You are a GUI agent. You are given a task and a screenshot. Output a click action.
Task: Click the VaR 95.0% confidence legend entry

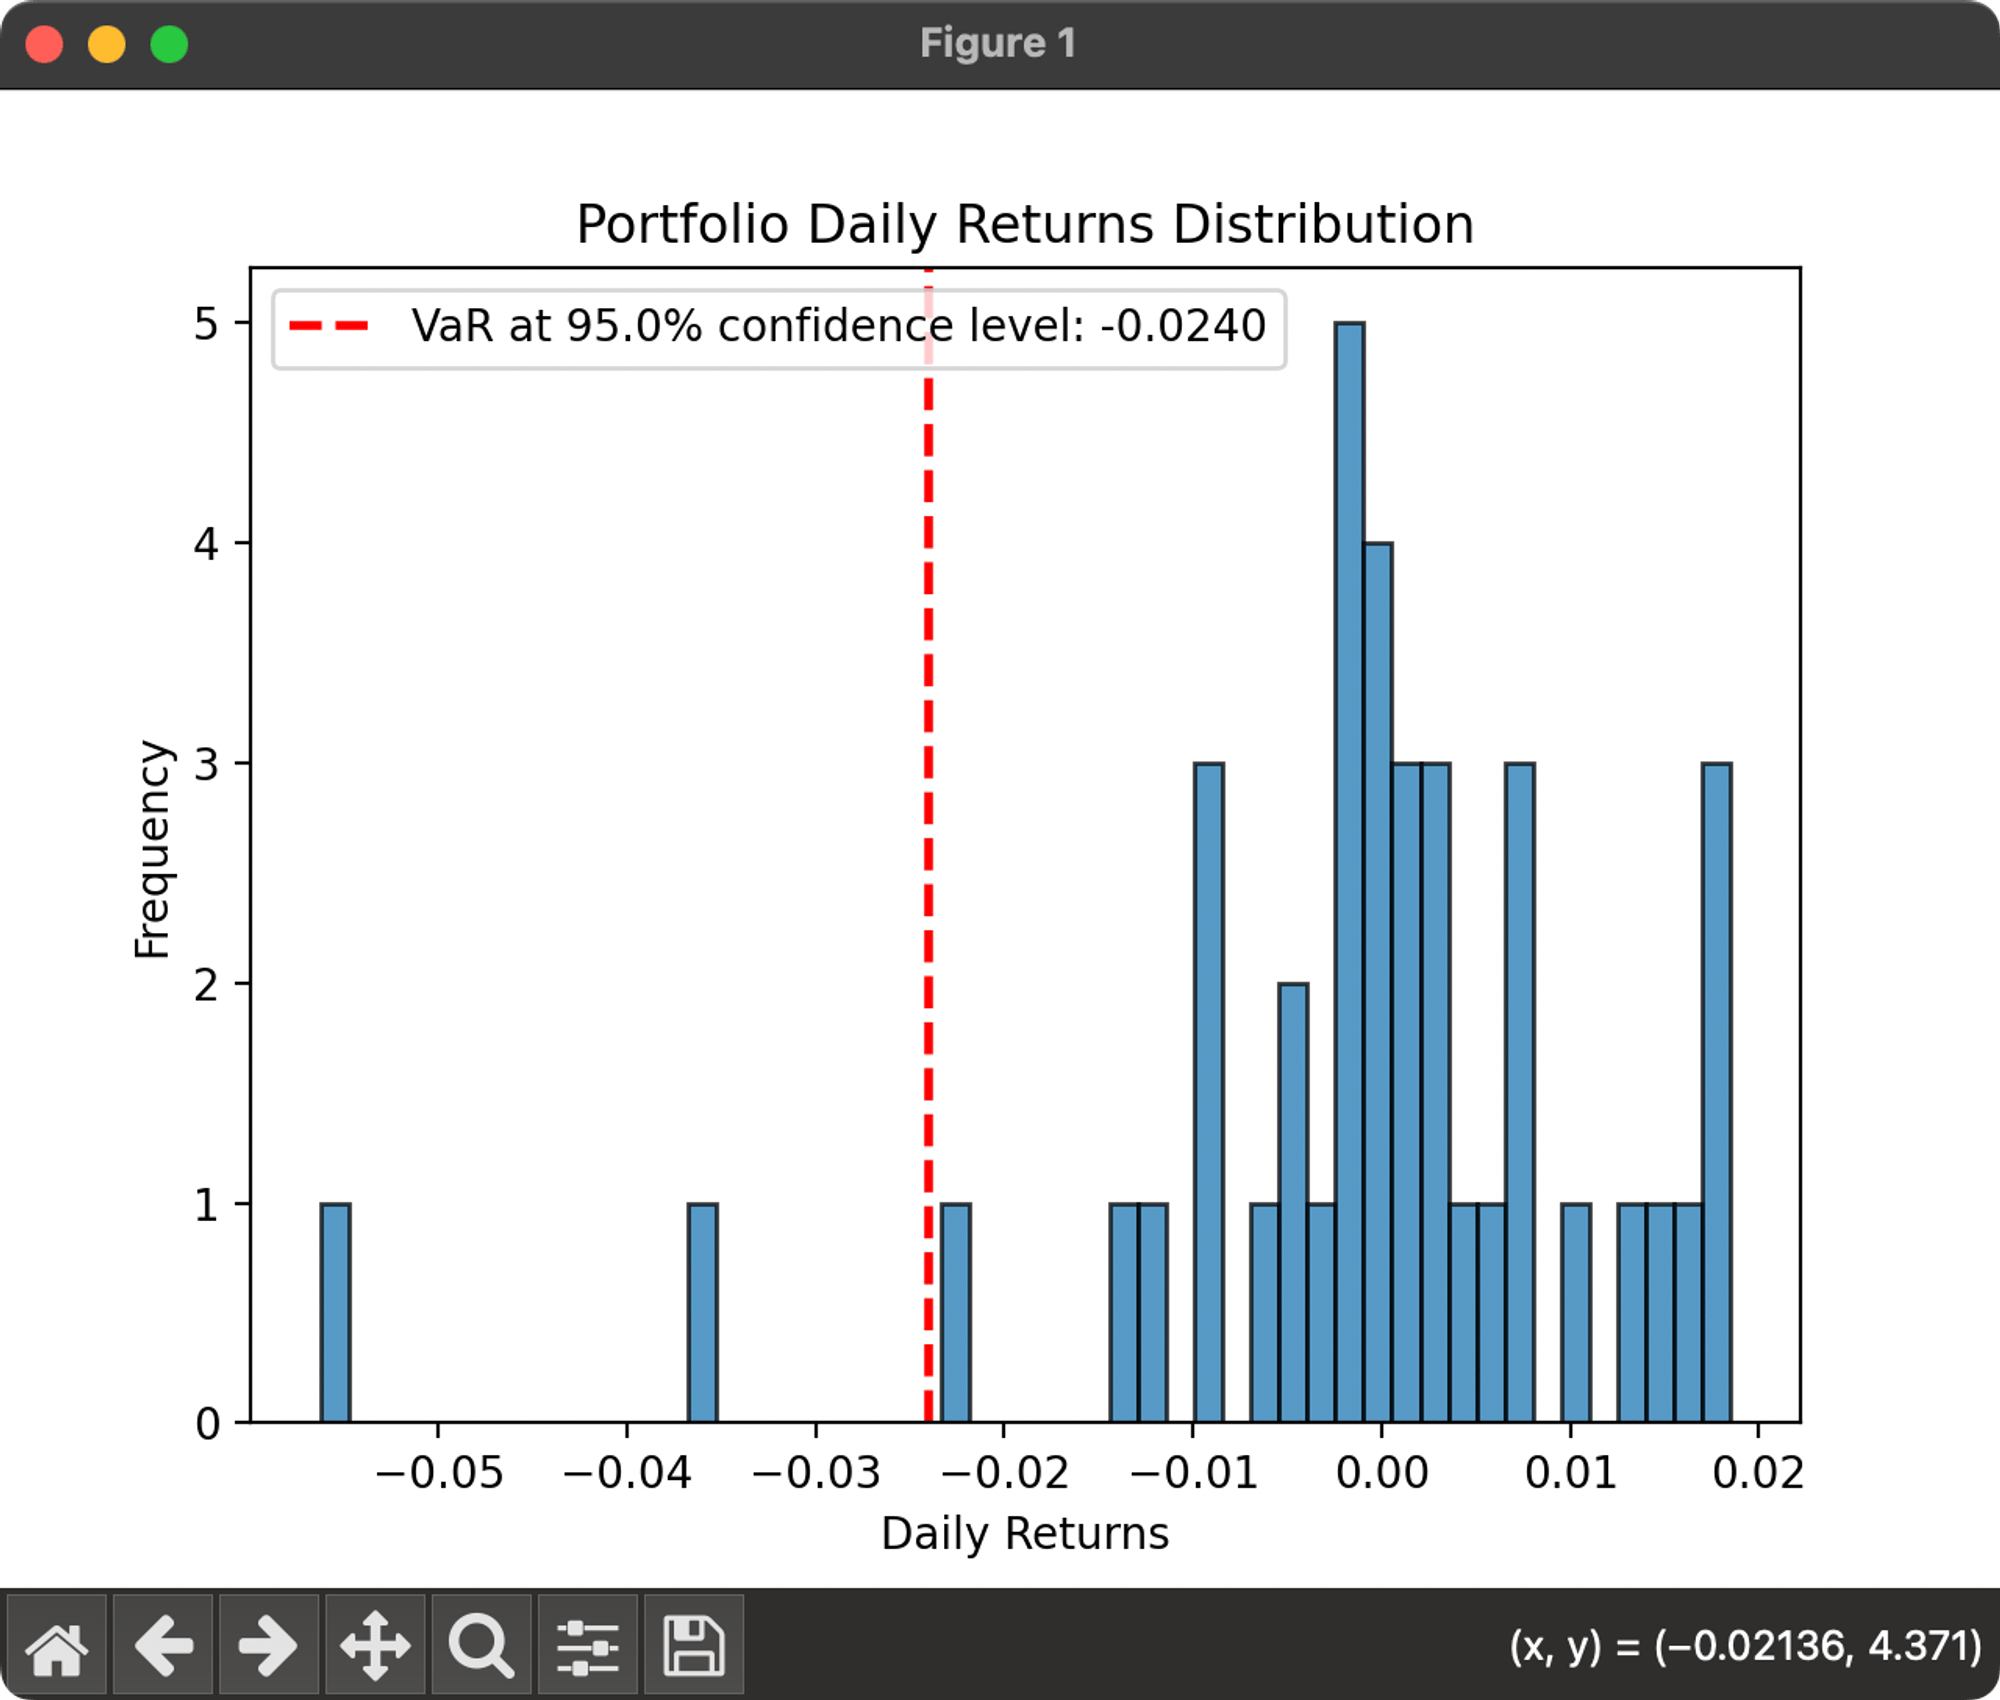(779, 329)
